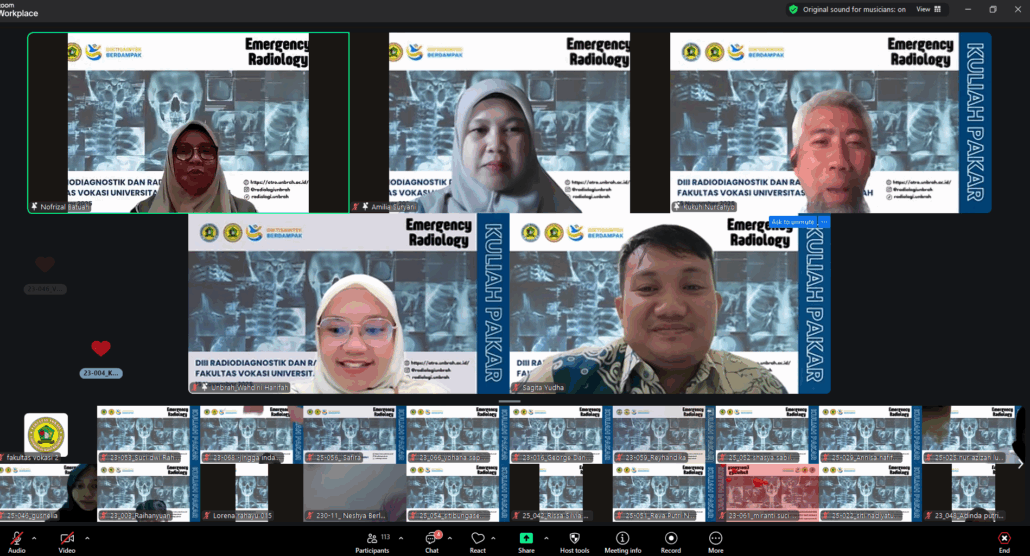
Task: Show Meeting info
Action: tap(622, 540)
